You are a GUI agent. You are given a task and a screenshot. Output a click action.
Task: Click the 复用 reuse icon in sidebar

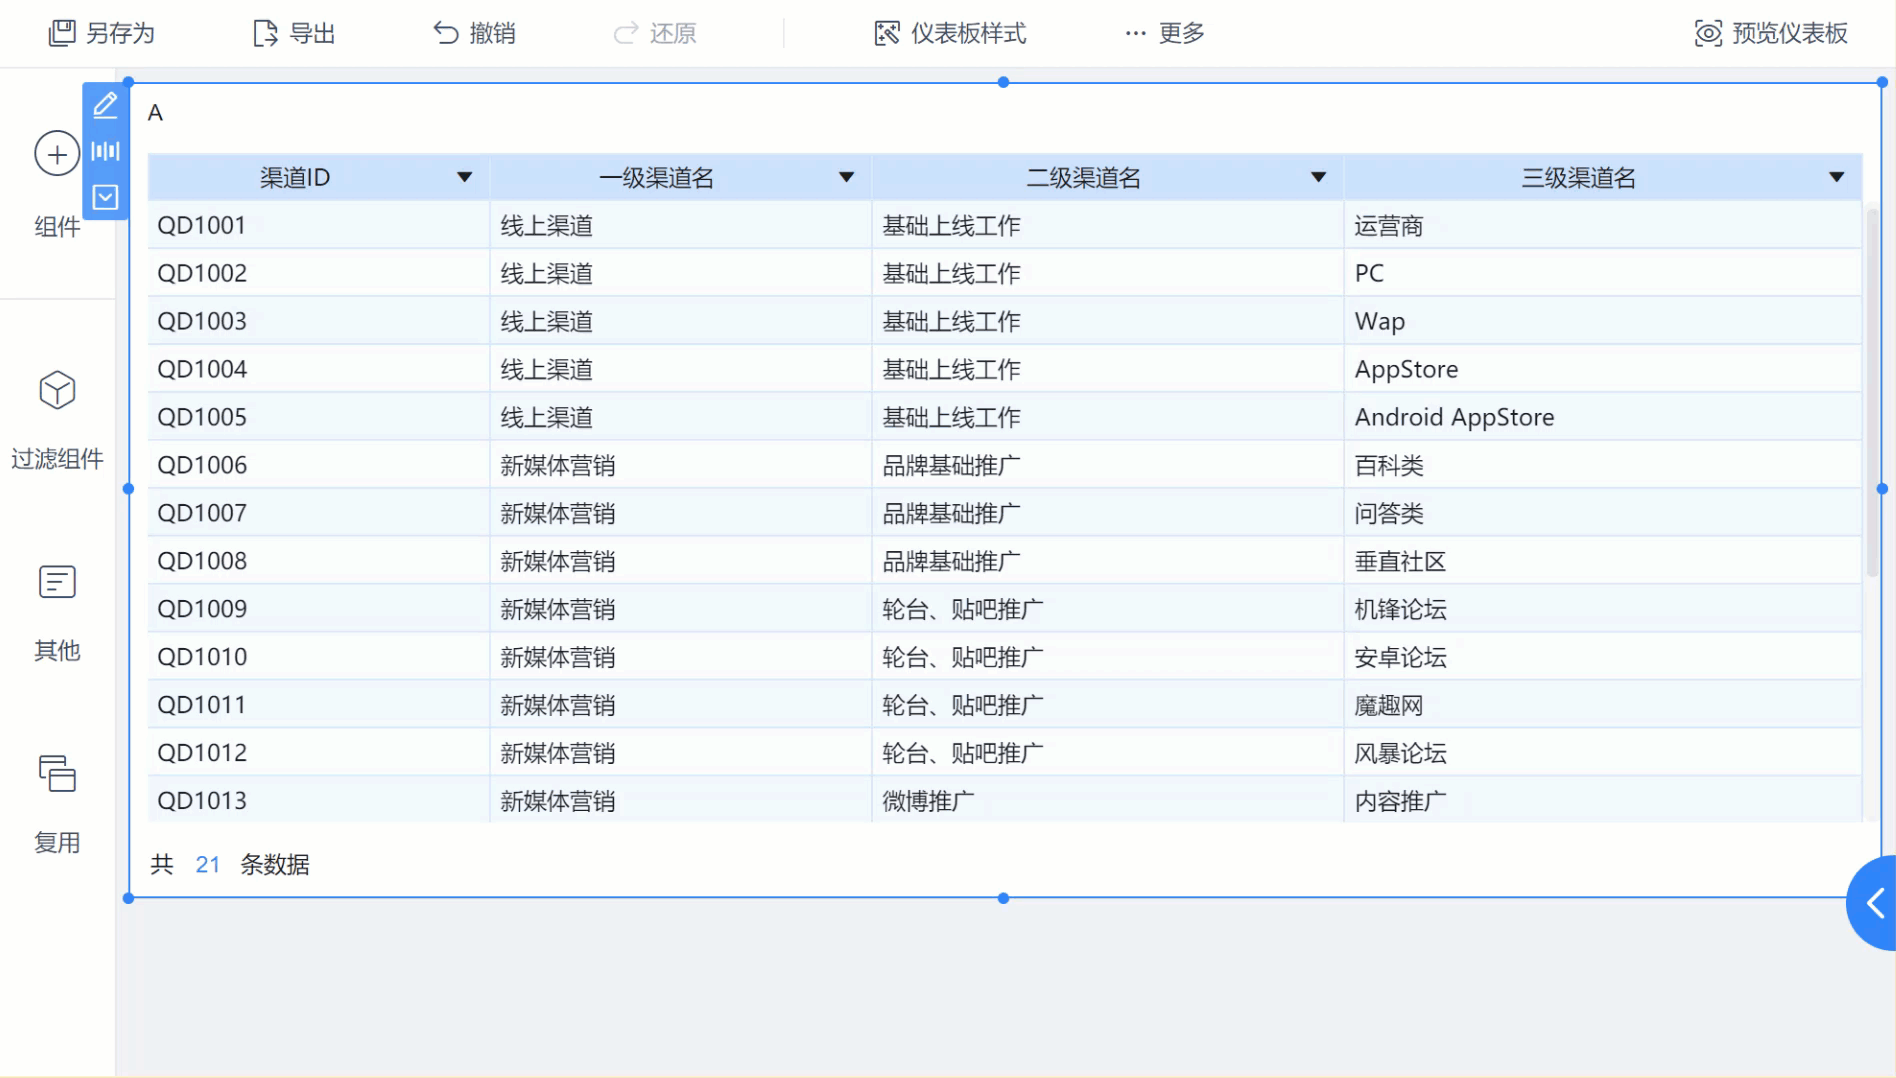(56, 774)
